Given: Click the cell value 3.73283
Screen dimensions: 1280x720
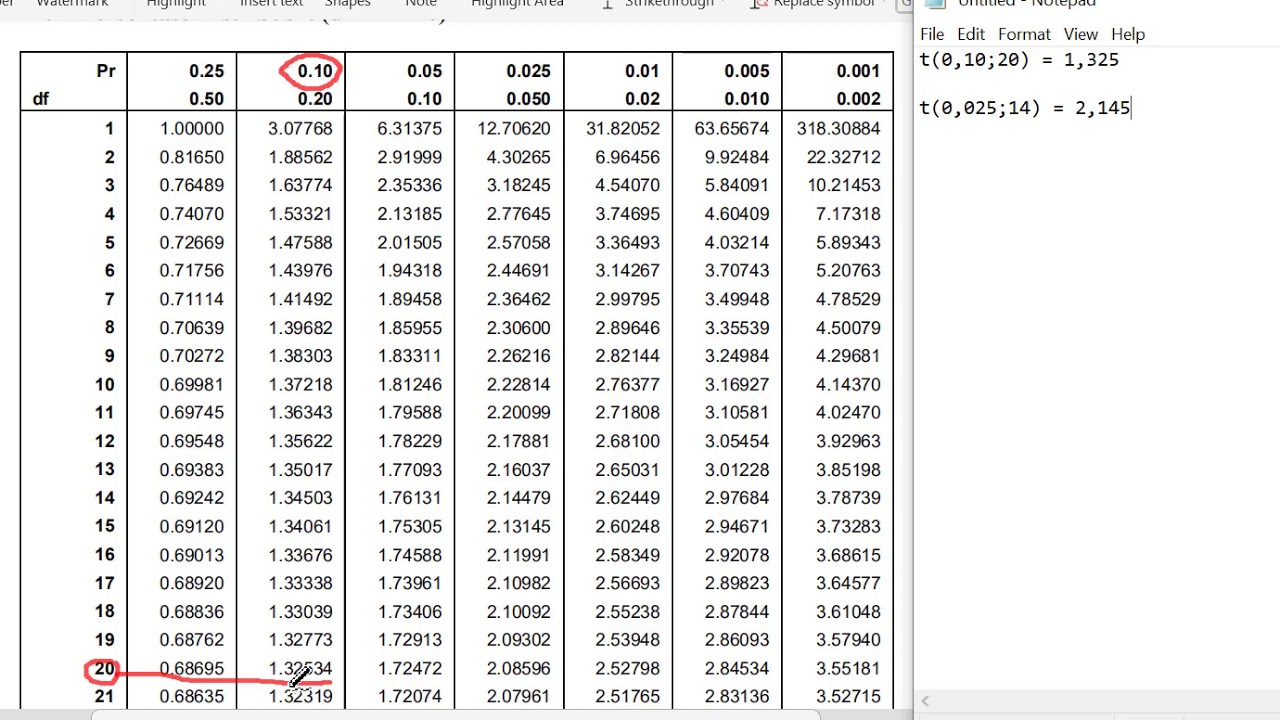Looking at the screenshot, I should (848, 526).
